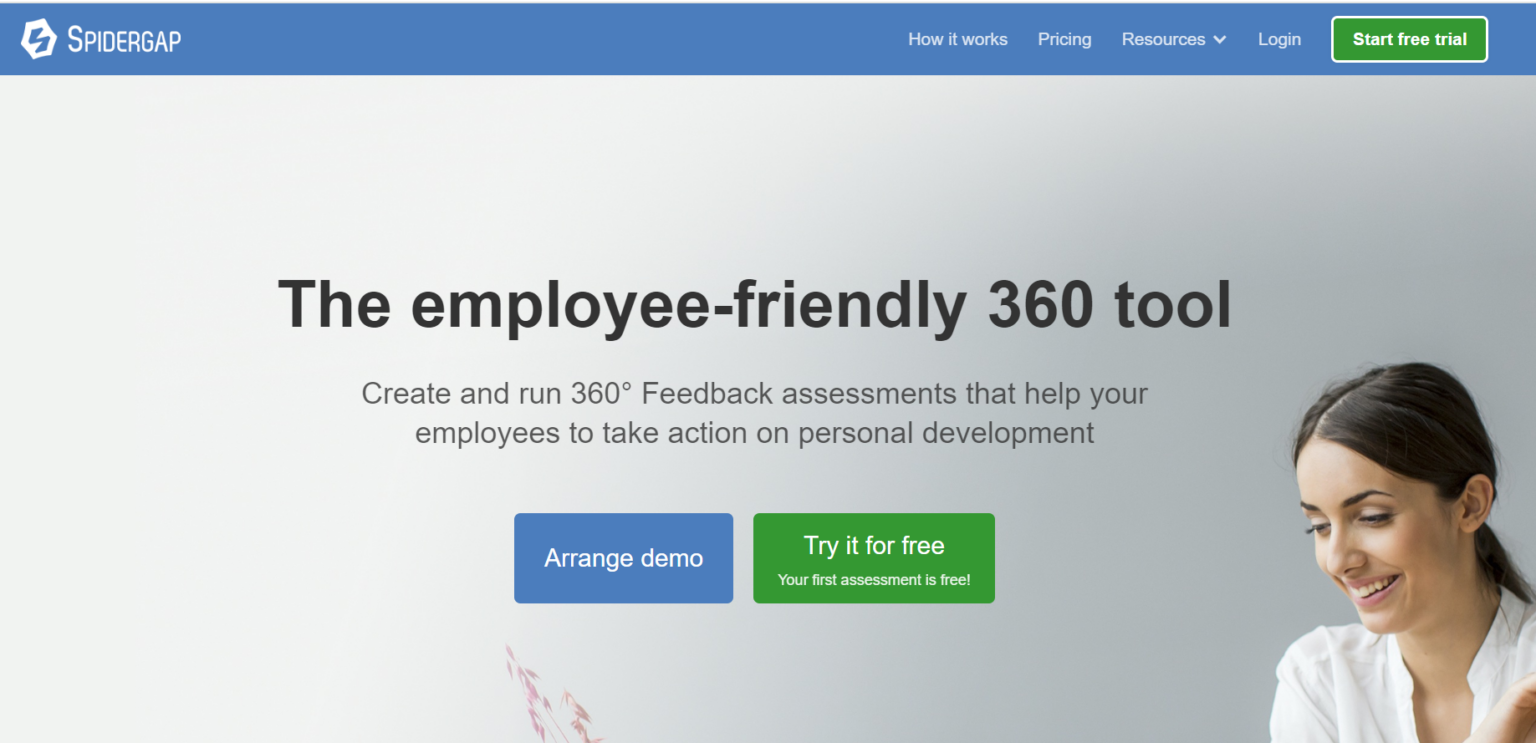Select Login from the navigation bar
Viewport: 1536px width, 743px height.
click(1279, 39)
